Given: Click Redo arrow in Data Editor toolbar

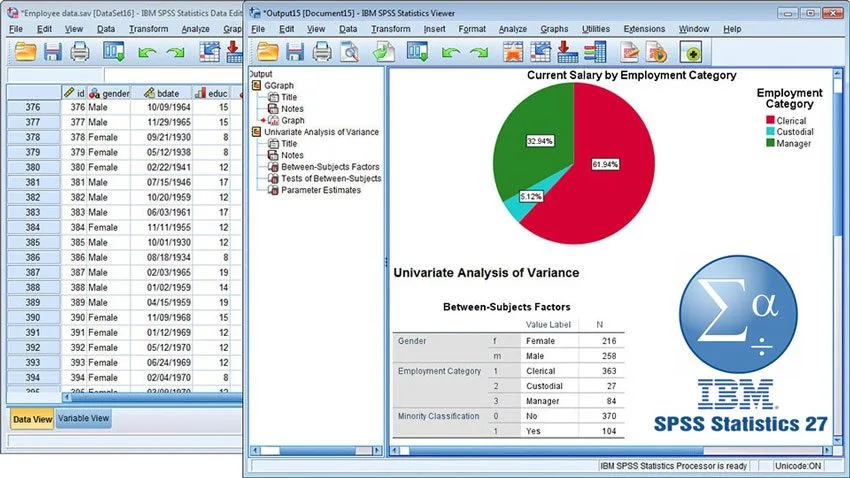Looking at the screenshot, I should tap(175, 53).
